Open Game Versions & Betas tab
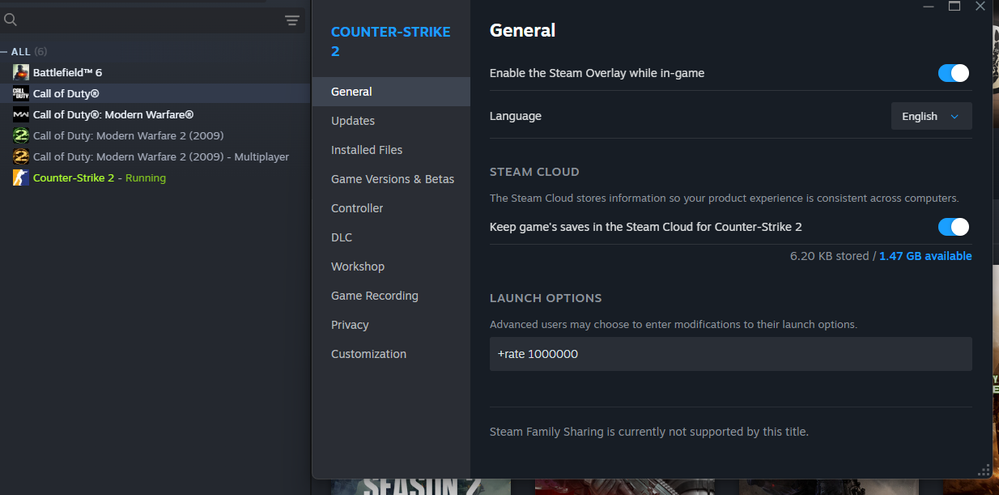 (391, 179)
